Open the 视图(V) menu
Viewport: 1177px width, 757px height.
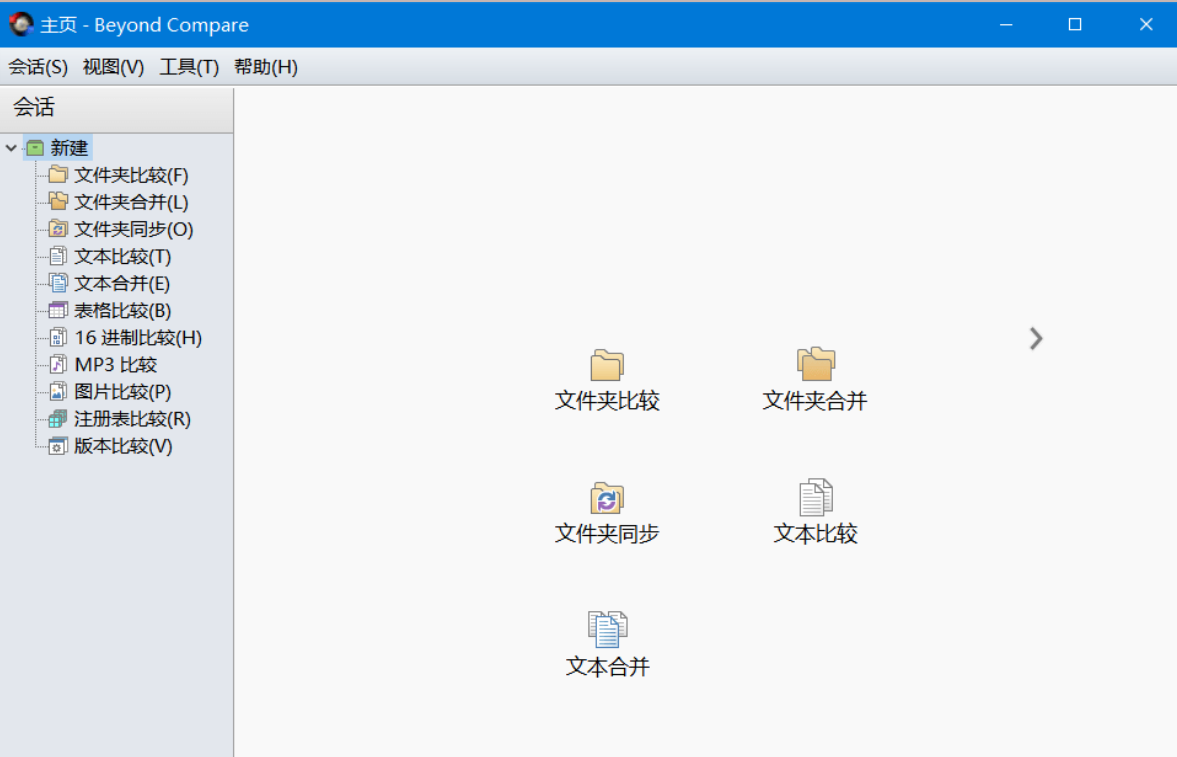pos(113,67)
